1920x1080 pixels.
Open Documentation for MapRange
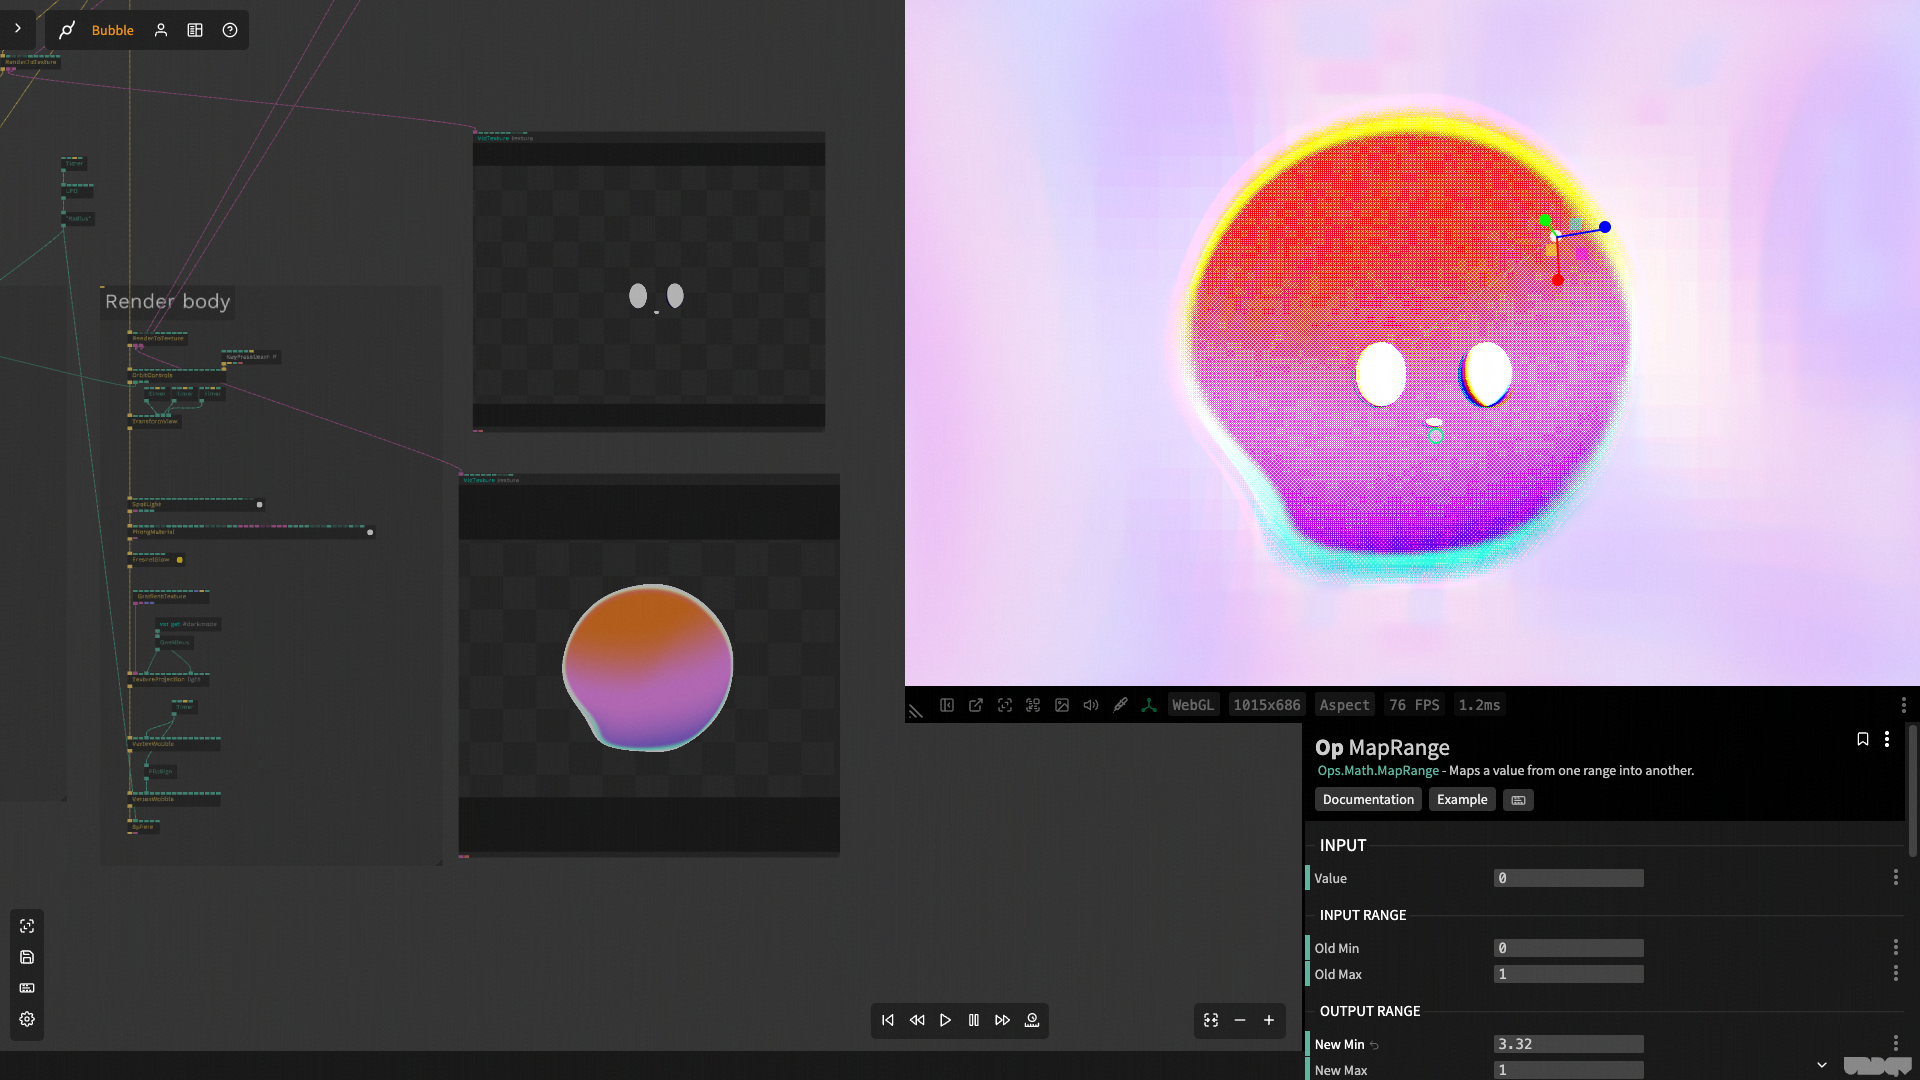(1368, 799)
